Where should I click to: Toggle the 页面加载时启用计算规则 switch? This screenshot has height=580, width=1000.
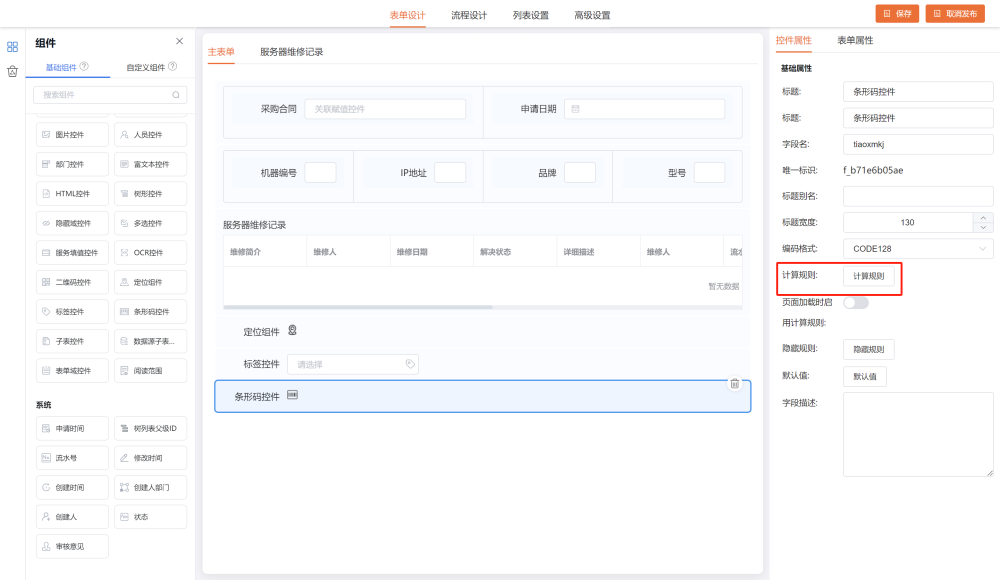pos(855,302)
